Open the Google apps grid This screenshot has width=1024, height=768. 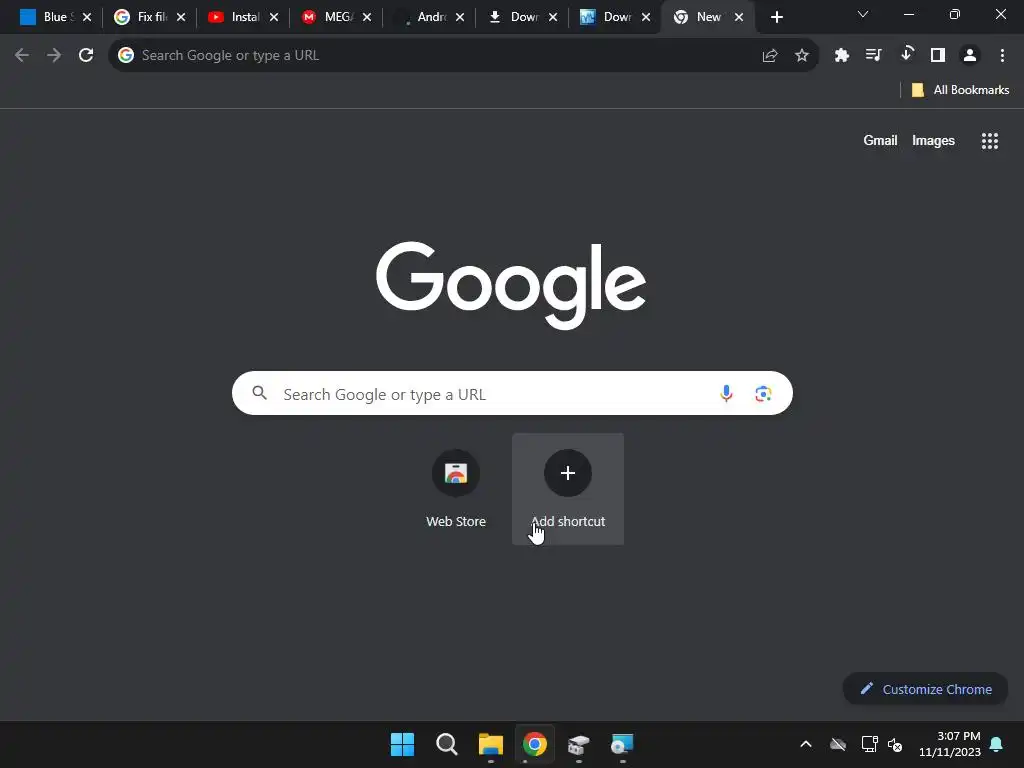pos(990,141)
